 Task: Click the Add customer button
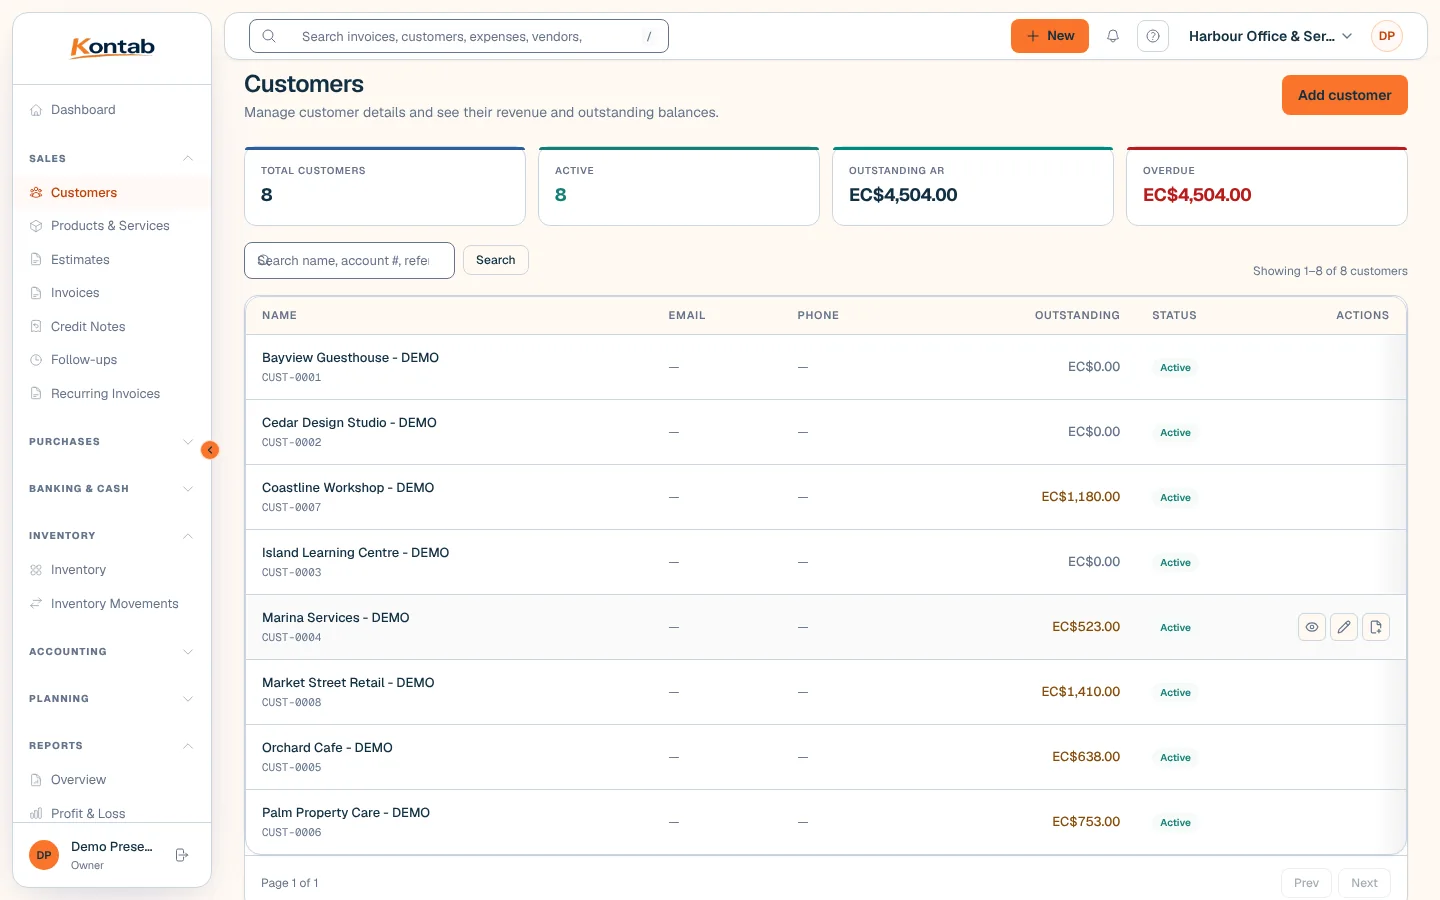click(1344, 95)
